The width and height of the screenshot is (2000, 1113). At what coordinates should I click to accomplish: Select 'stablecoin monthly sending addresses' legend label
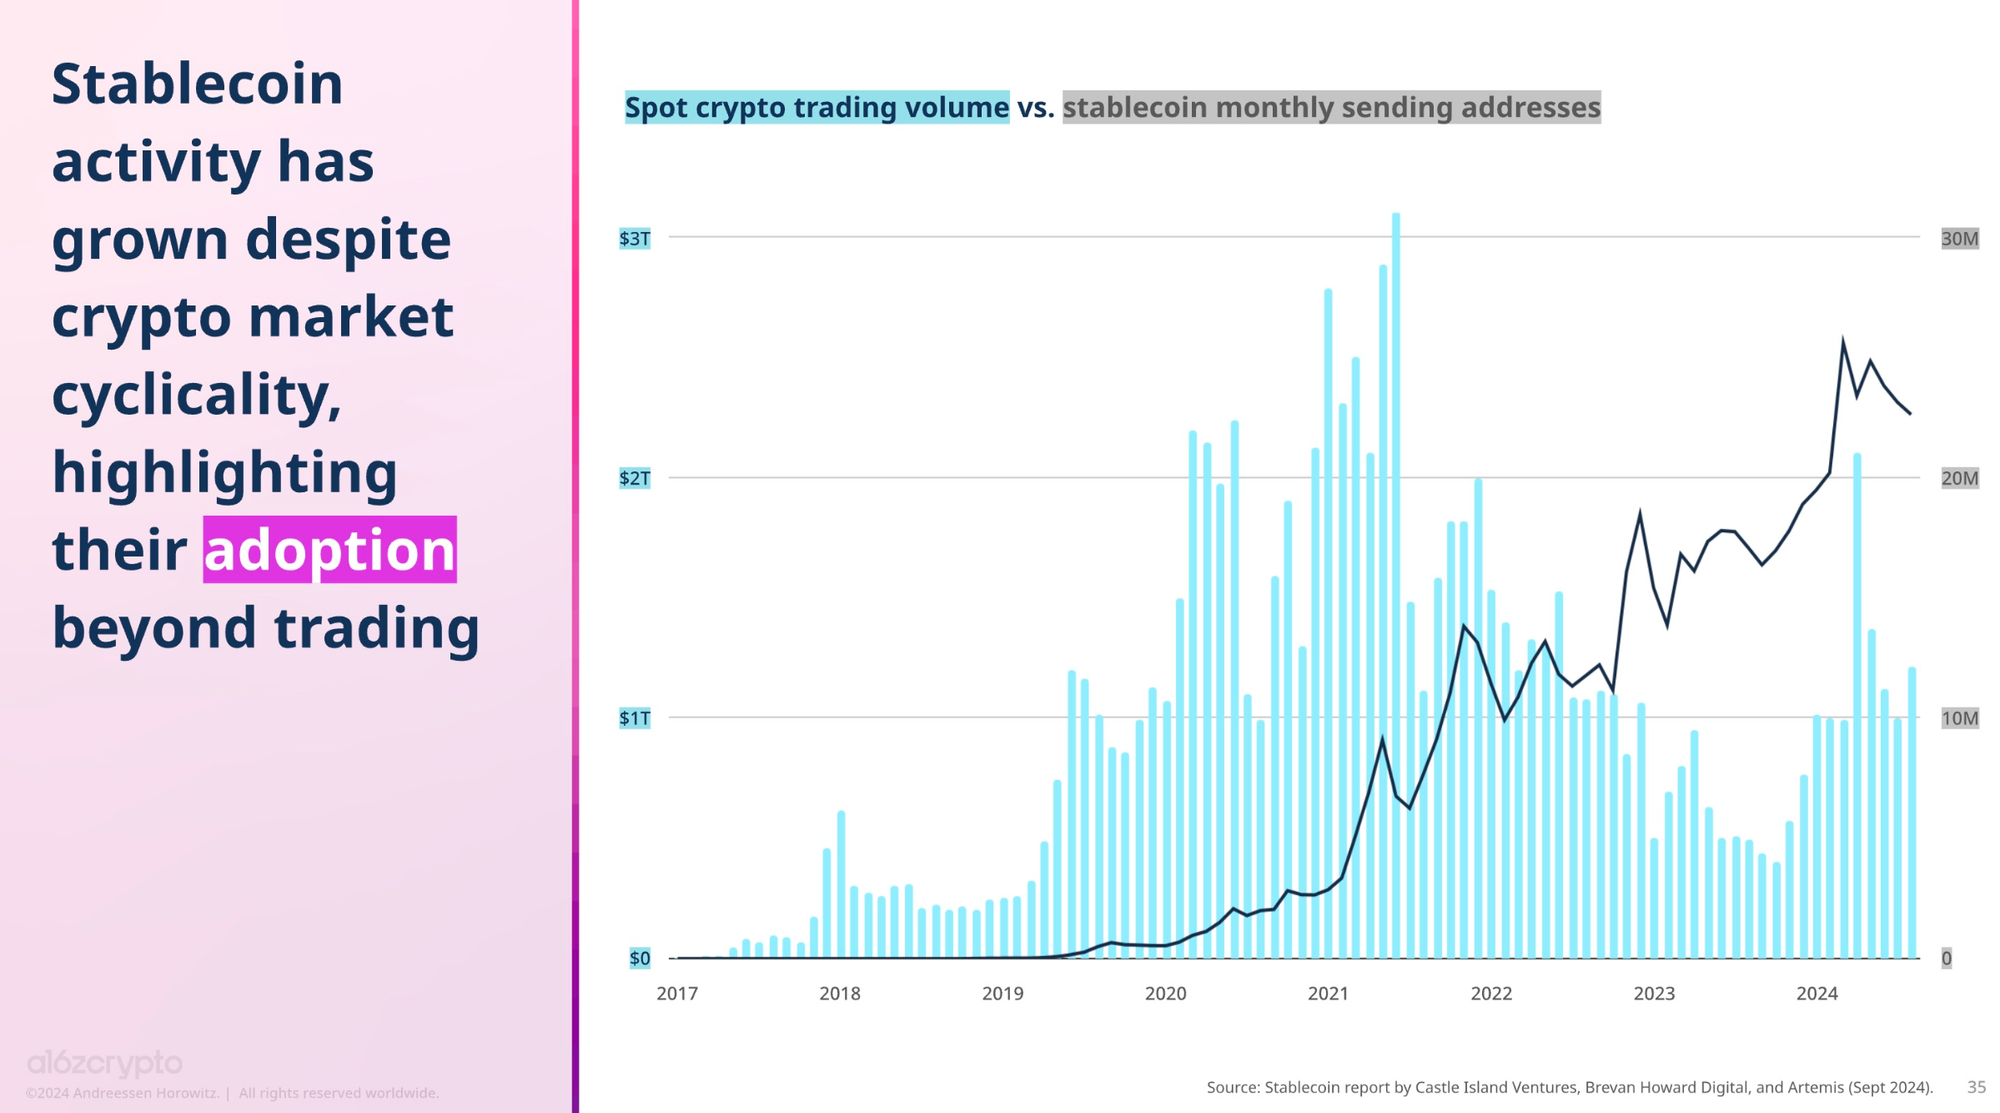pyautogui.click(x=1330, y=107)
